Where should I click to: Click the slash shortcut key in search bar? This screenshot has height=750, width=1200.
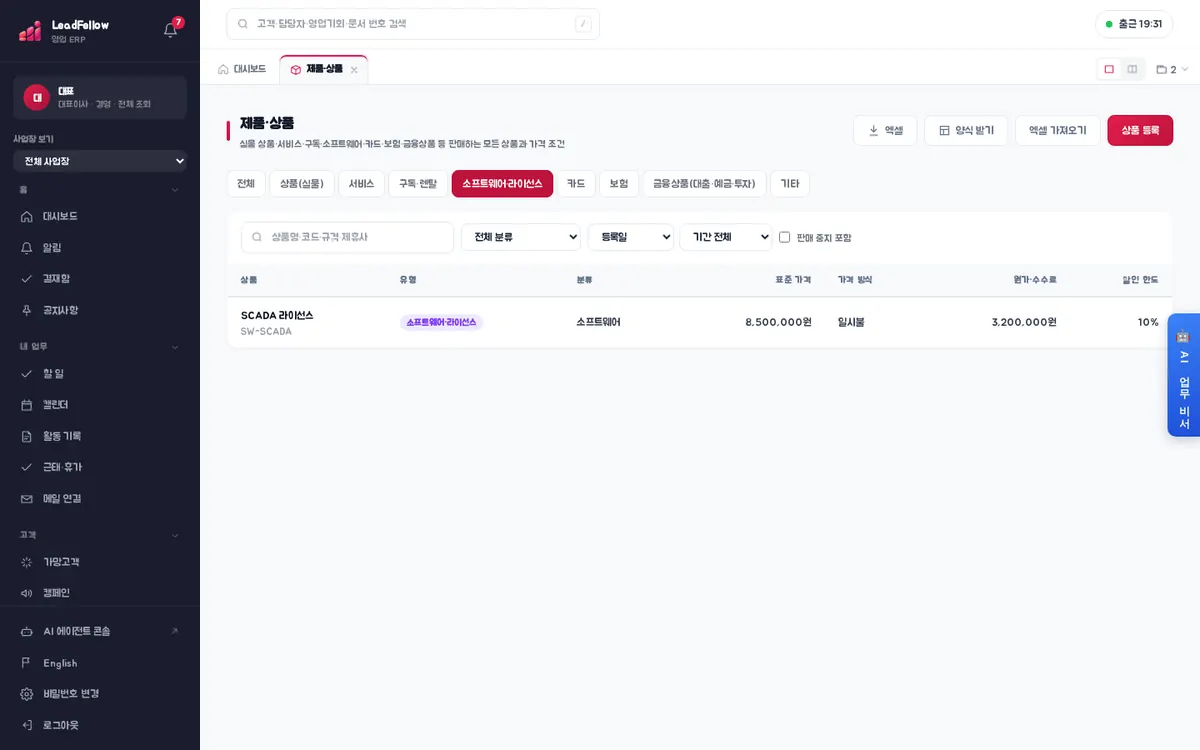tap(583, 24)
